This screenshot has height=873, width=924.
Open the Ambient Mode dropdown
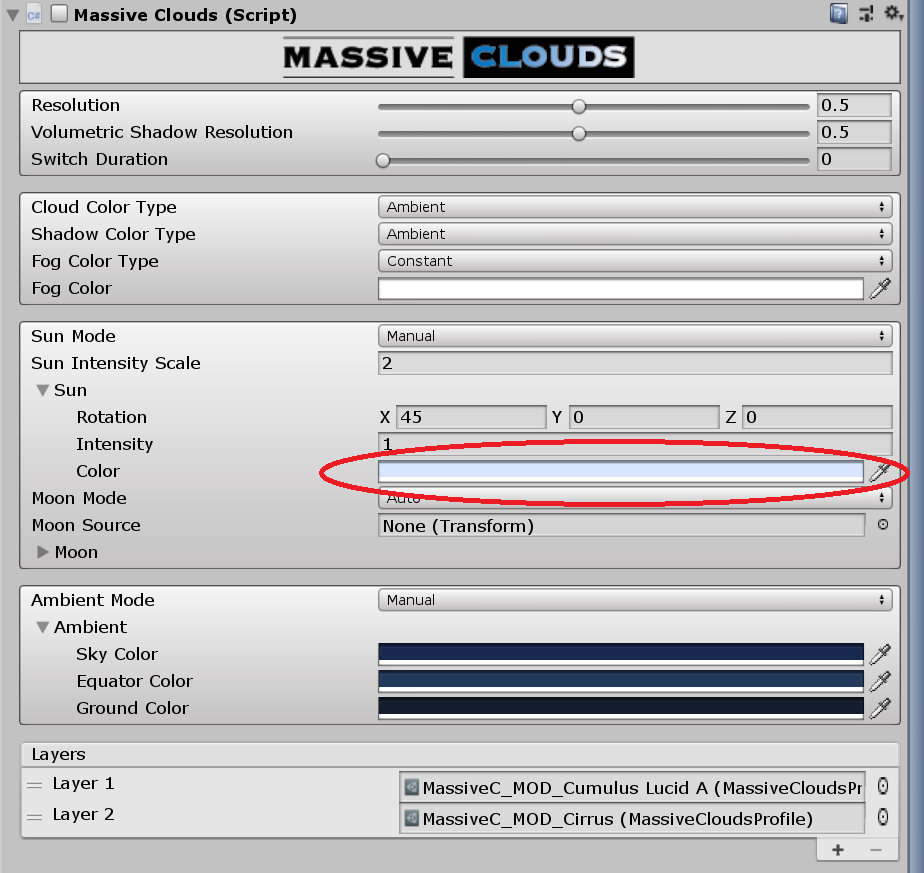click(x=635, y=600)
